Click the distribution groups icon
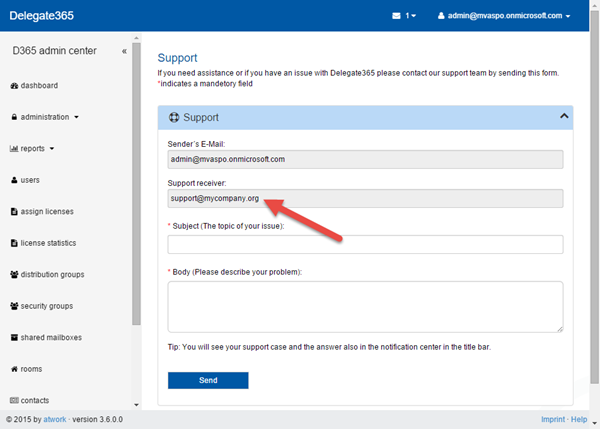Screen dimensions: 600x429 (x=13, y=275)
